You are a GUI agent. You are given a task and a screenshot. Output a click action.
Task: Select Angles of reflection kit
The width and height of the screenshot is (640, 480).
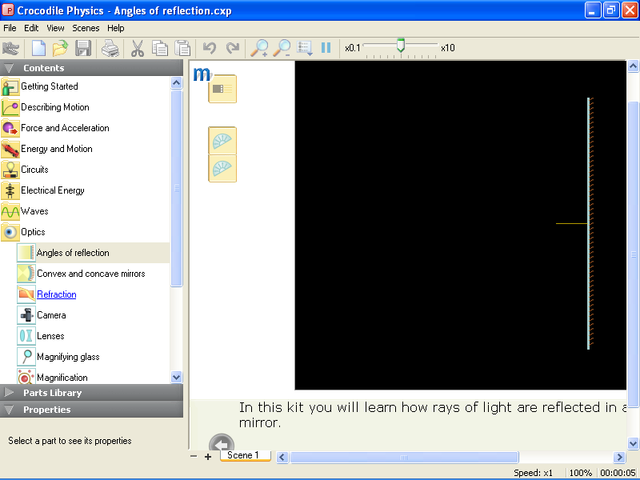click(73, 253)
